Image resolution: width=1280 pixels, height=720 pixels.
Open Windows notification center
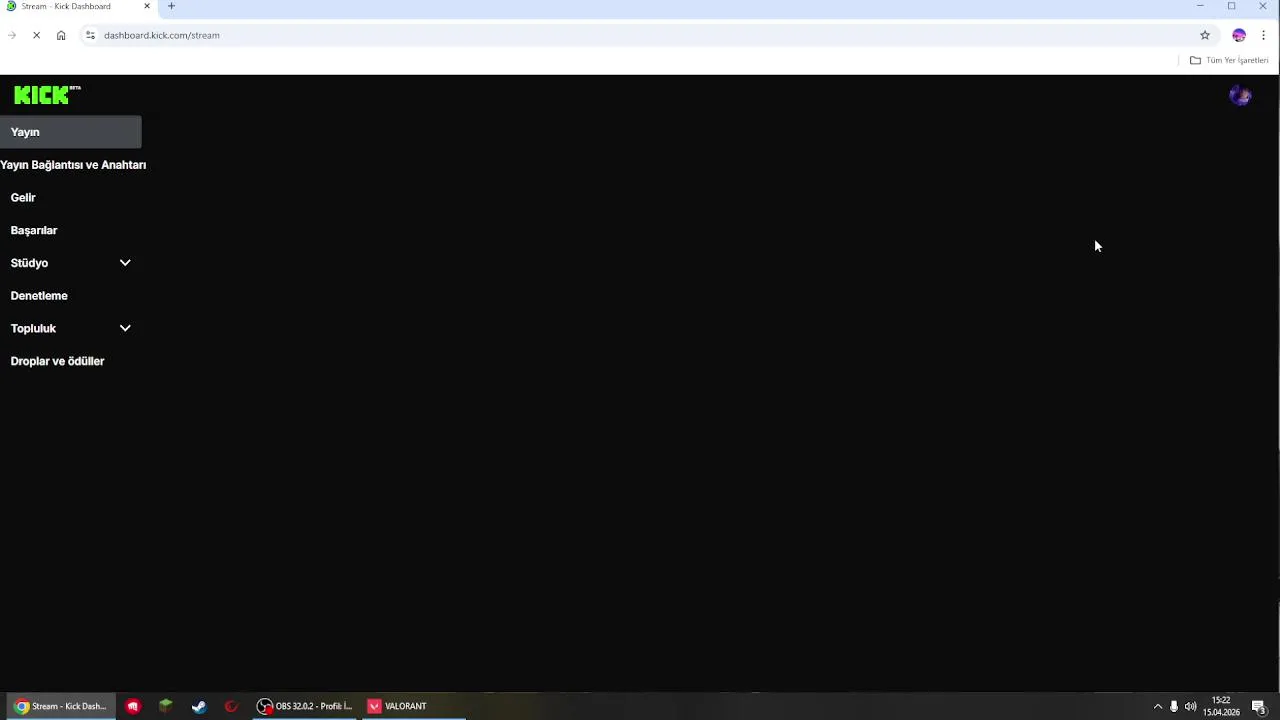coord(1260,706)
